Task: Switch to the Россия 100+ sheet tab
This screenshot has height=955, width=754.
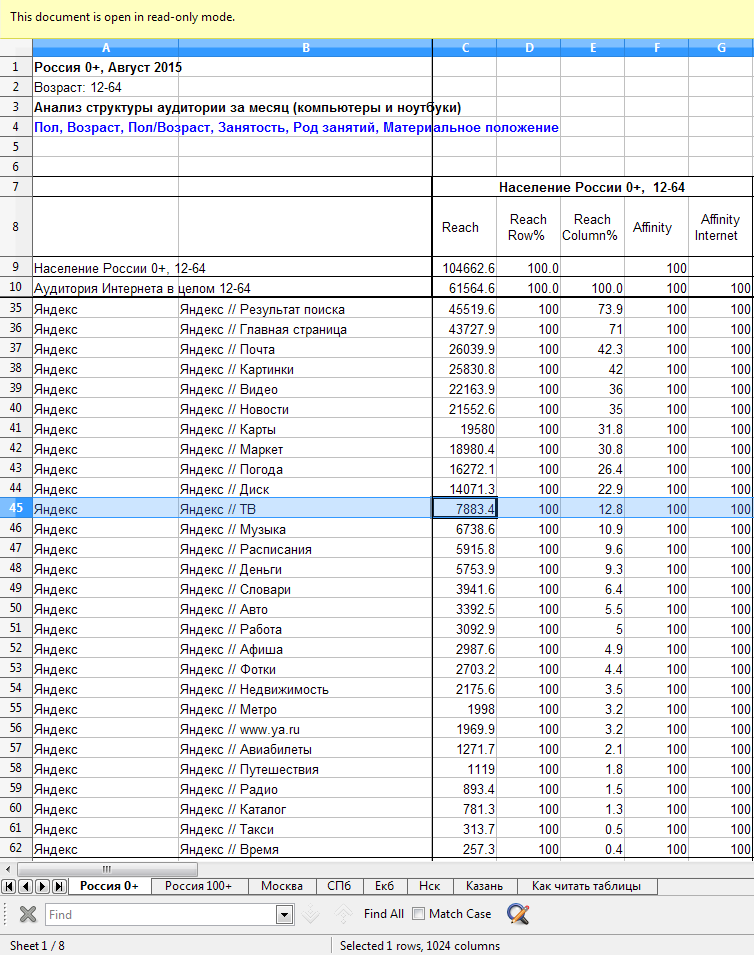Action: (199, 886)
